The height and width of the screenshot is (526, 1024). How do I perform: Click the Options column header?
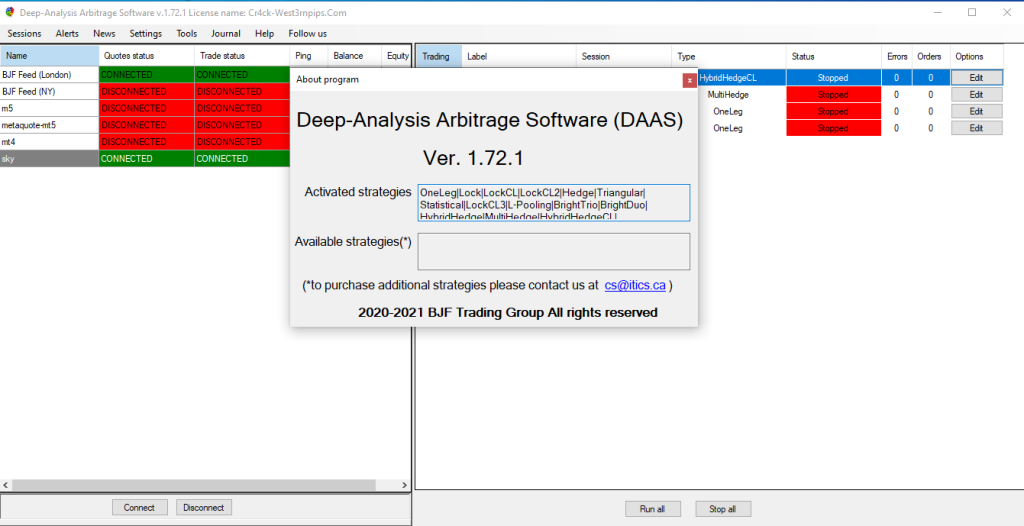977,56
